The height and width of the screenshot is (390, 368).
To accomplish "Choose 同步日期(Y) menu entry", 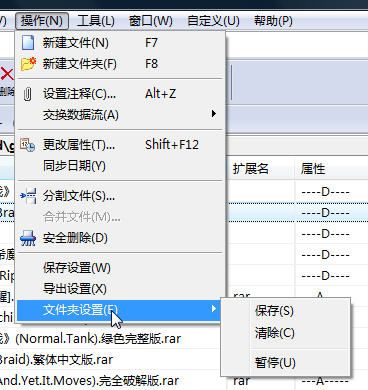I will [120, 166].
